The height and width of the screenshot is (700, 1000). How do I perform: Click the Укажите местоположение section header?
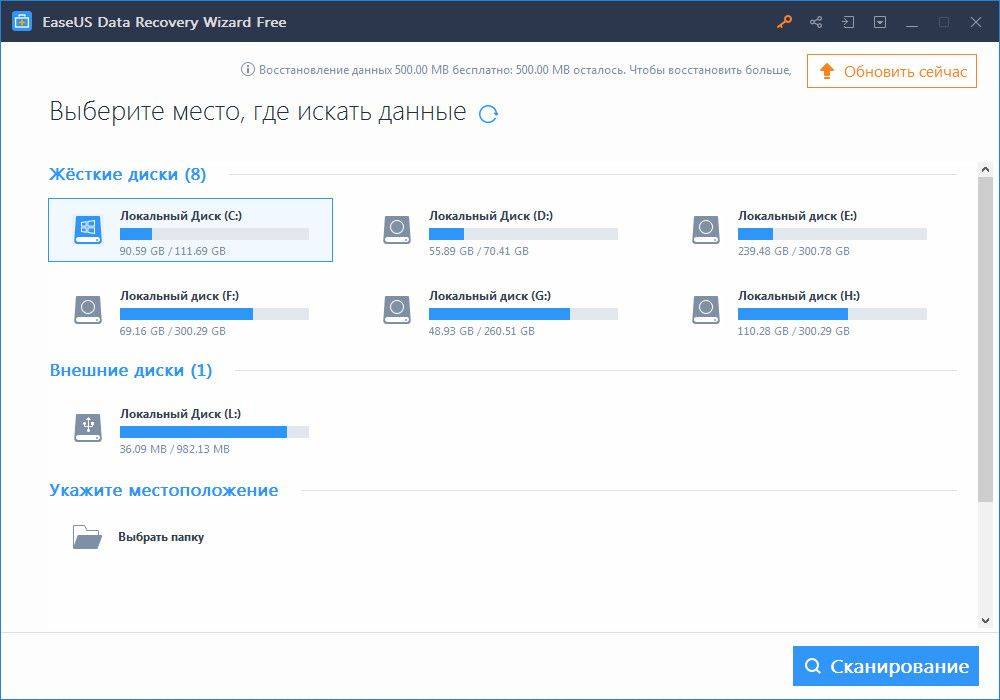(x=164, y=490)
